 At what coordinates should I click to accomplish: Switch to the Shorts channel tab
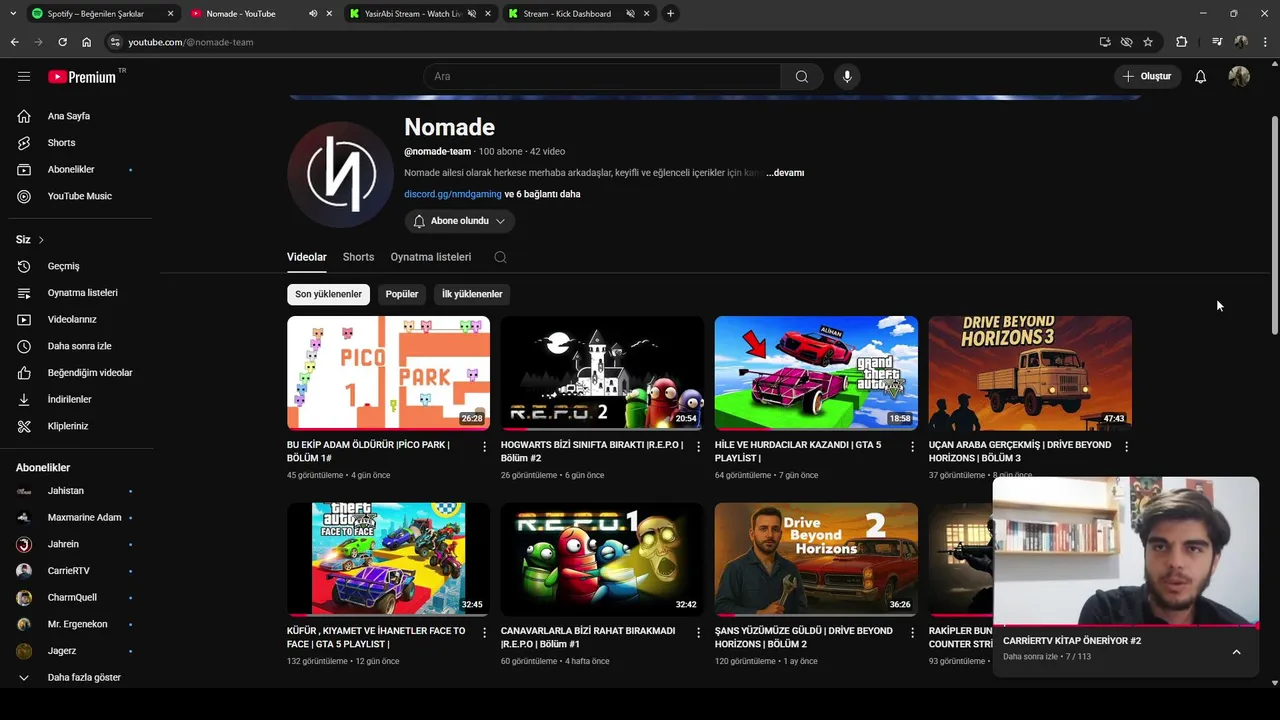coord(358,257)
